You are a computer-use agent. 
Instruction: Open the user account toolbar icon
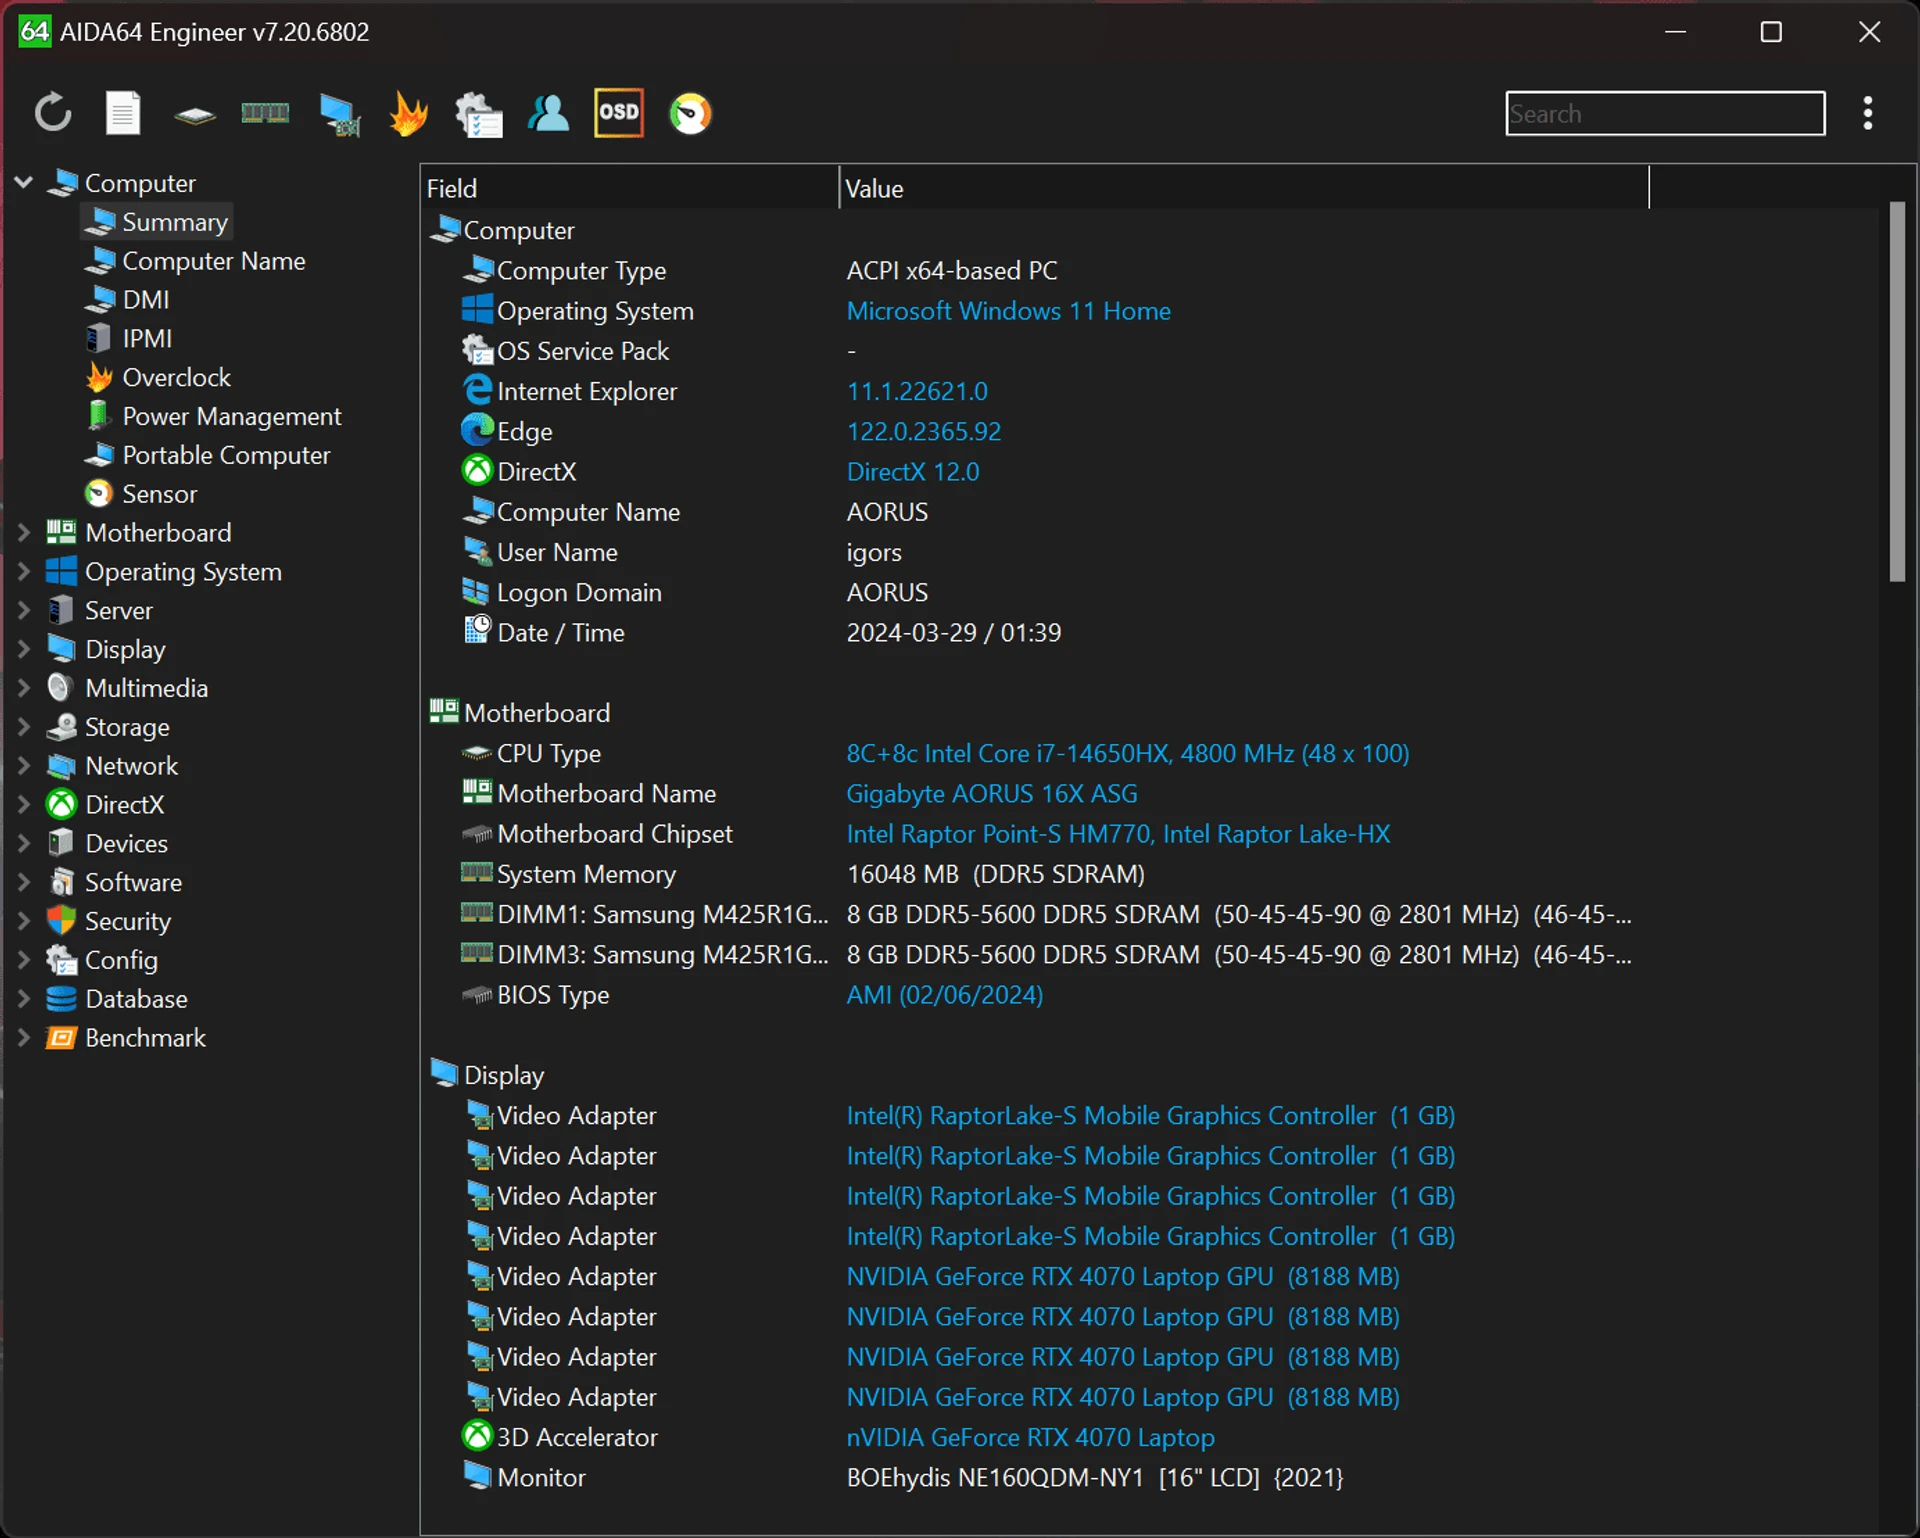coord(548,113)
